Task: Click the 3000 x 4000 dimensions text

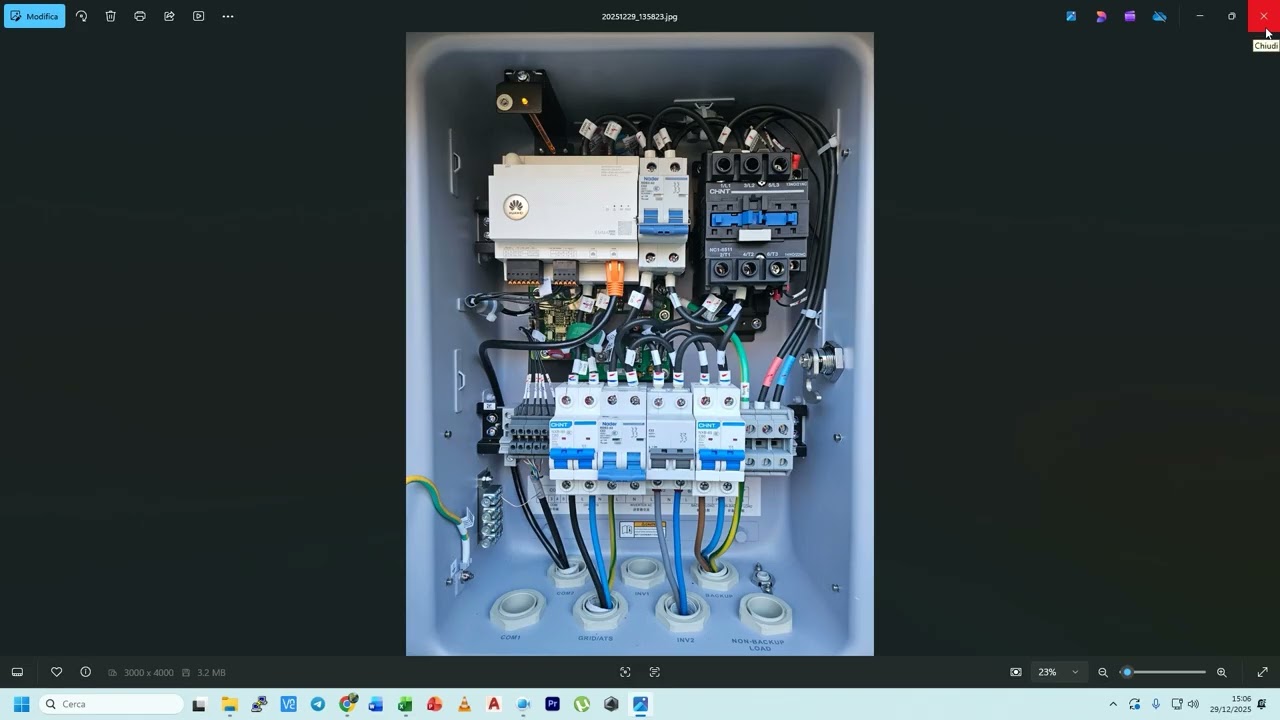Action: [x=149, y=673]
